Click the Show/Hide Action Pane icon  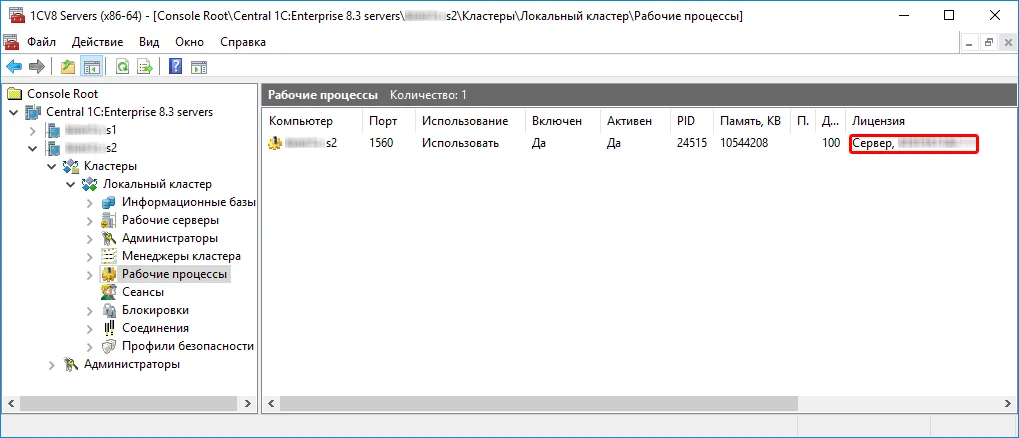click(x=198, y=66)
